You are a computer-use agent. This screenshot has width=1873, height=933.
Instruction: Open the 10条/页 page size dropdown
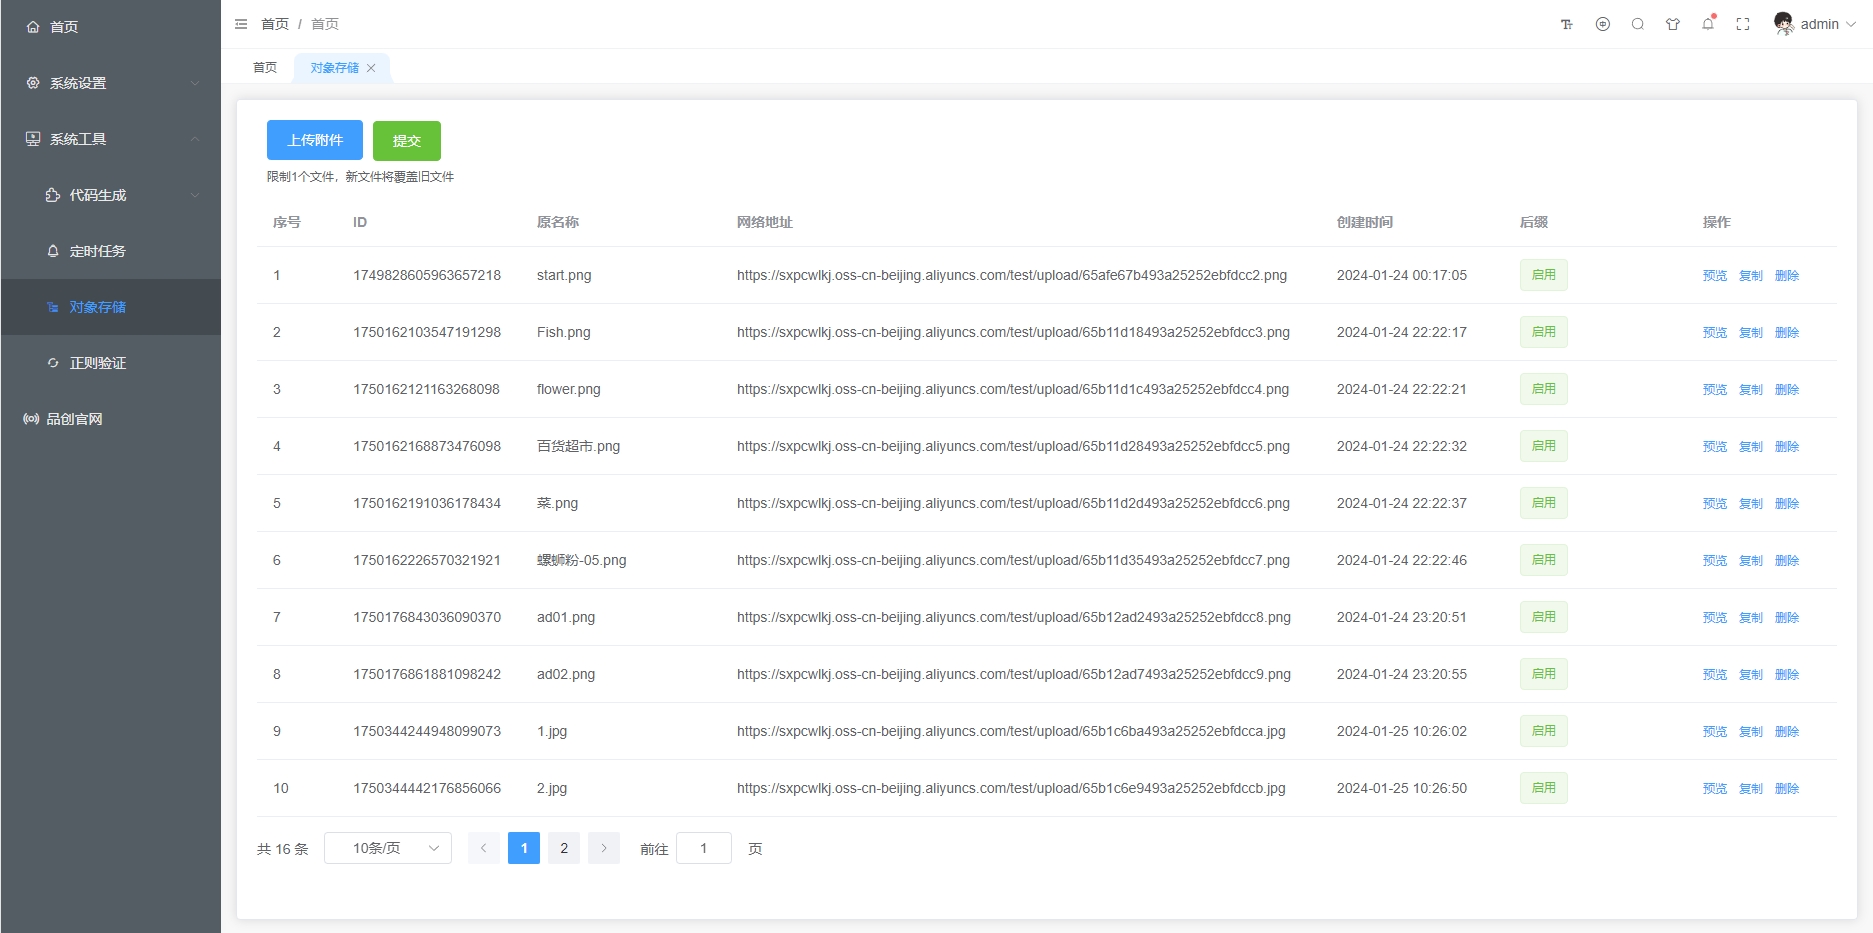[388, 848]
